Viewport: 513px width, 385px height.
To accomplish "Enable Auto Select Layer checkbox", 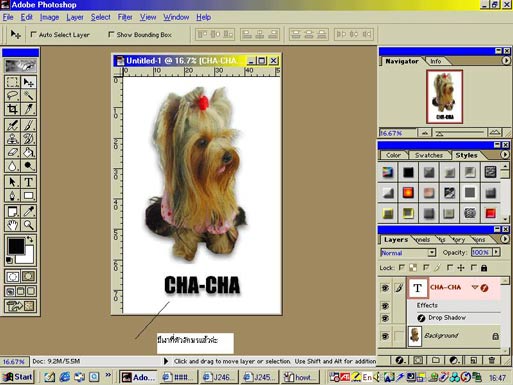I will coord(33,34).
